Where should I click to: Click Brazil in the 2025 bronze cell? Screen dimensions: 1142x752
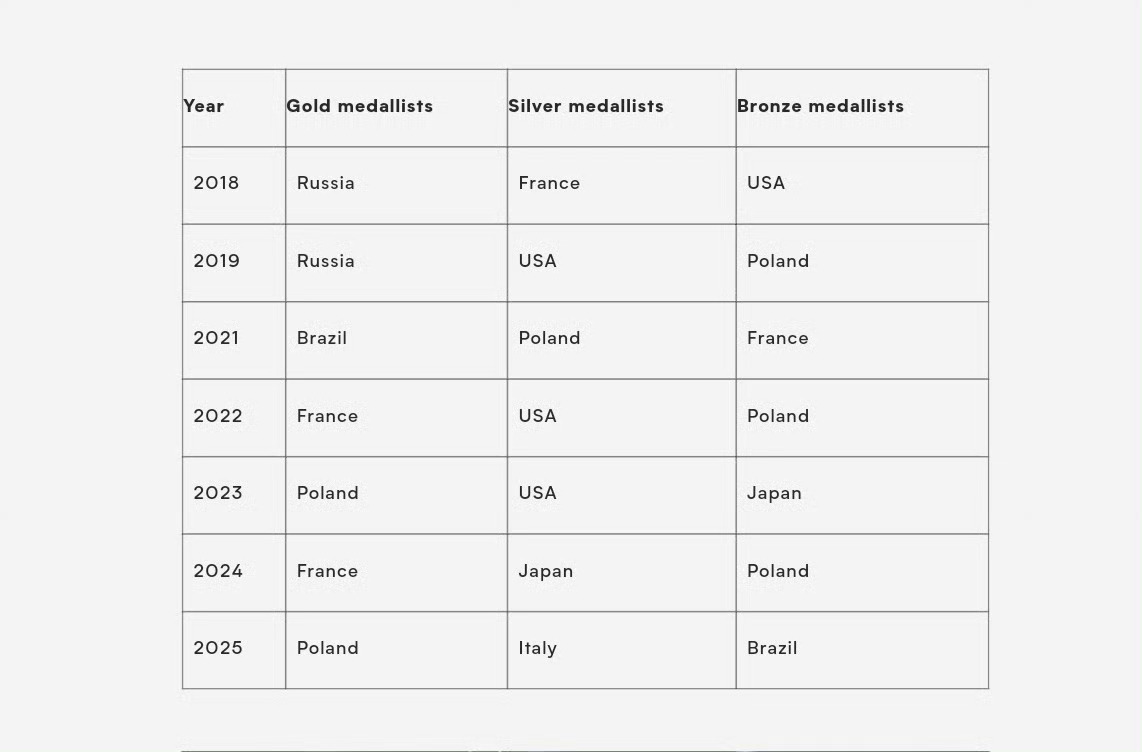772,648
